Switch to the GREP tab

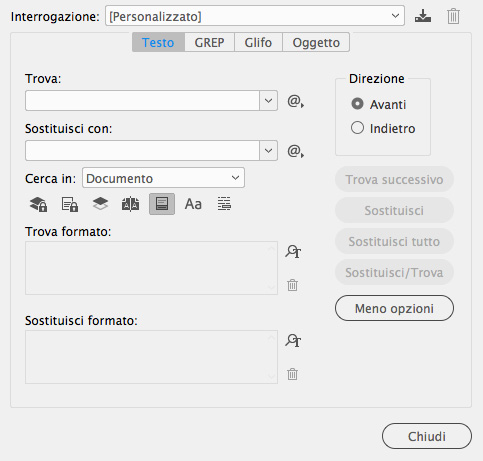coord(209,42)
